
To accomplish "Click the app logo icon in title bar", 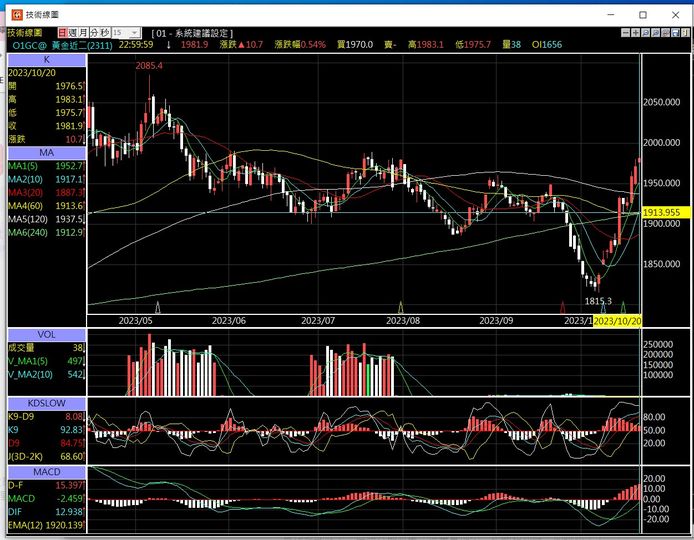I will [x=14, y=14].
